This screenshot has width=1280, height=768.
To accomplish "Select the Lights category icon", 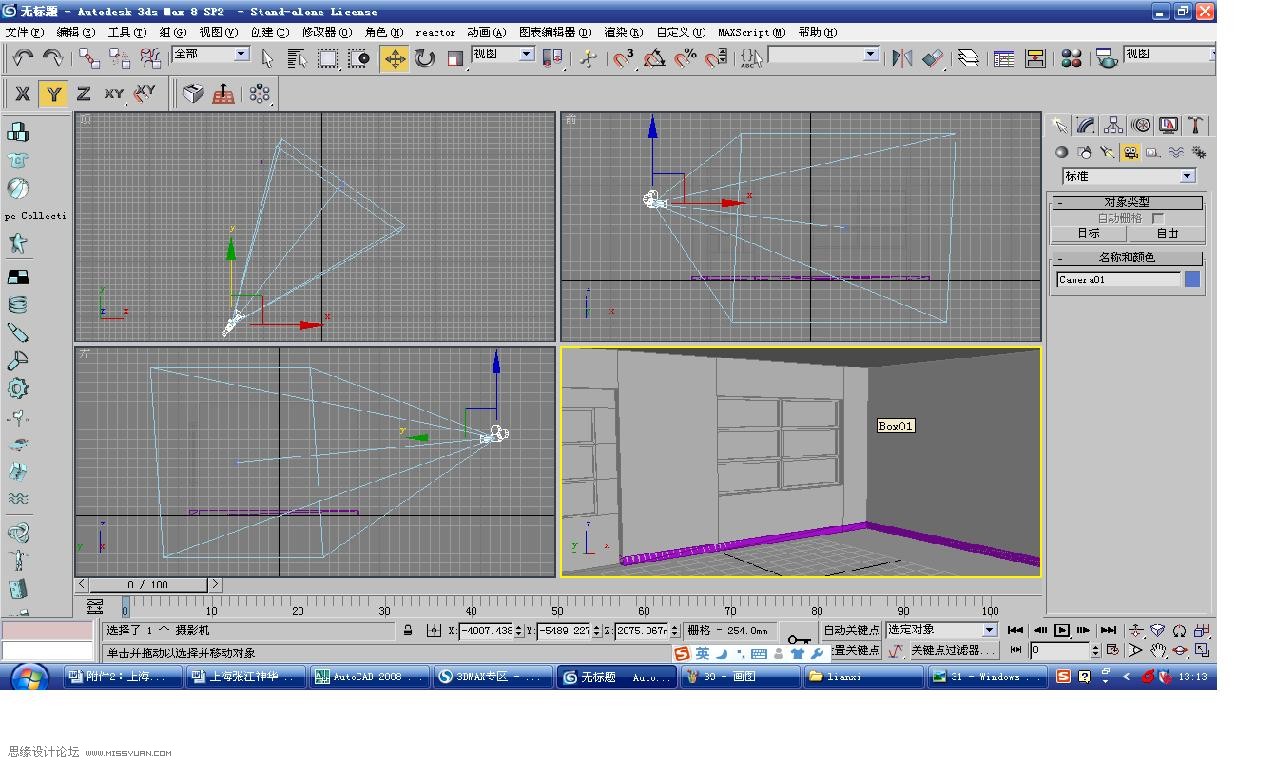I will click(x=1107, y=153).
